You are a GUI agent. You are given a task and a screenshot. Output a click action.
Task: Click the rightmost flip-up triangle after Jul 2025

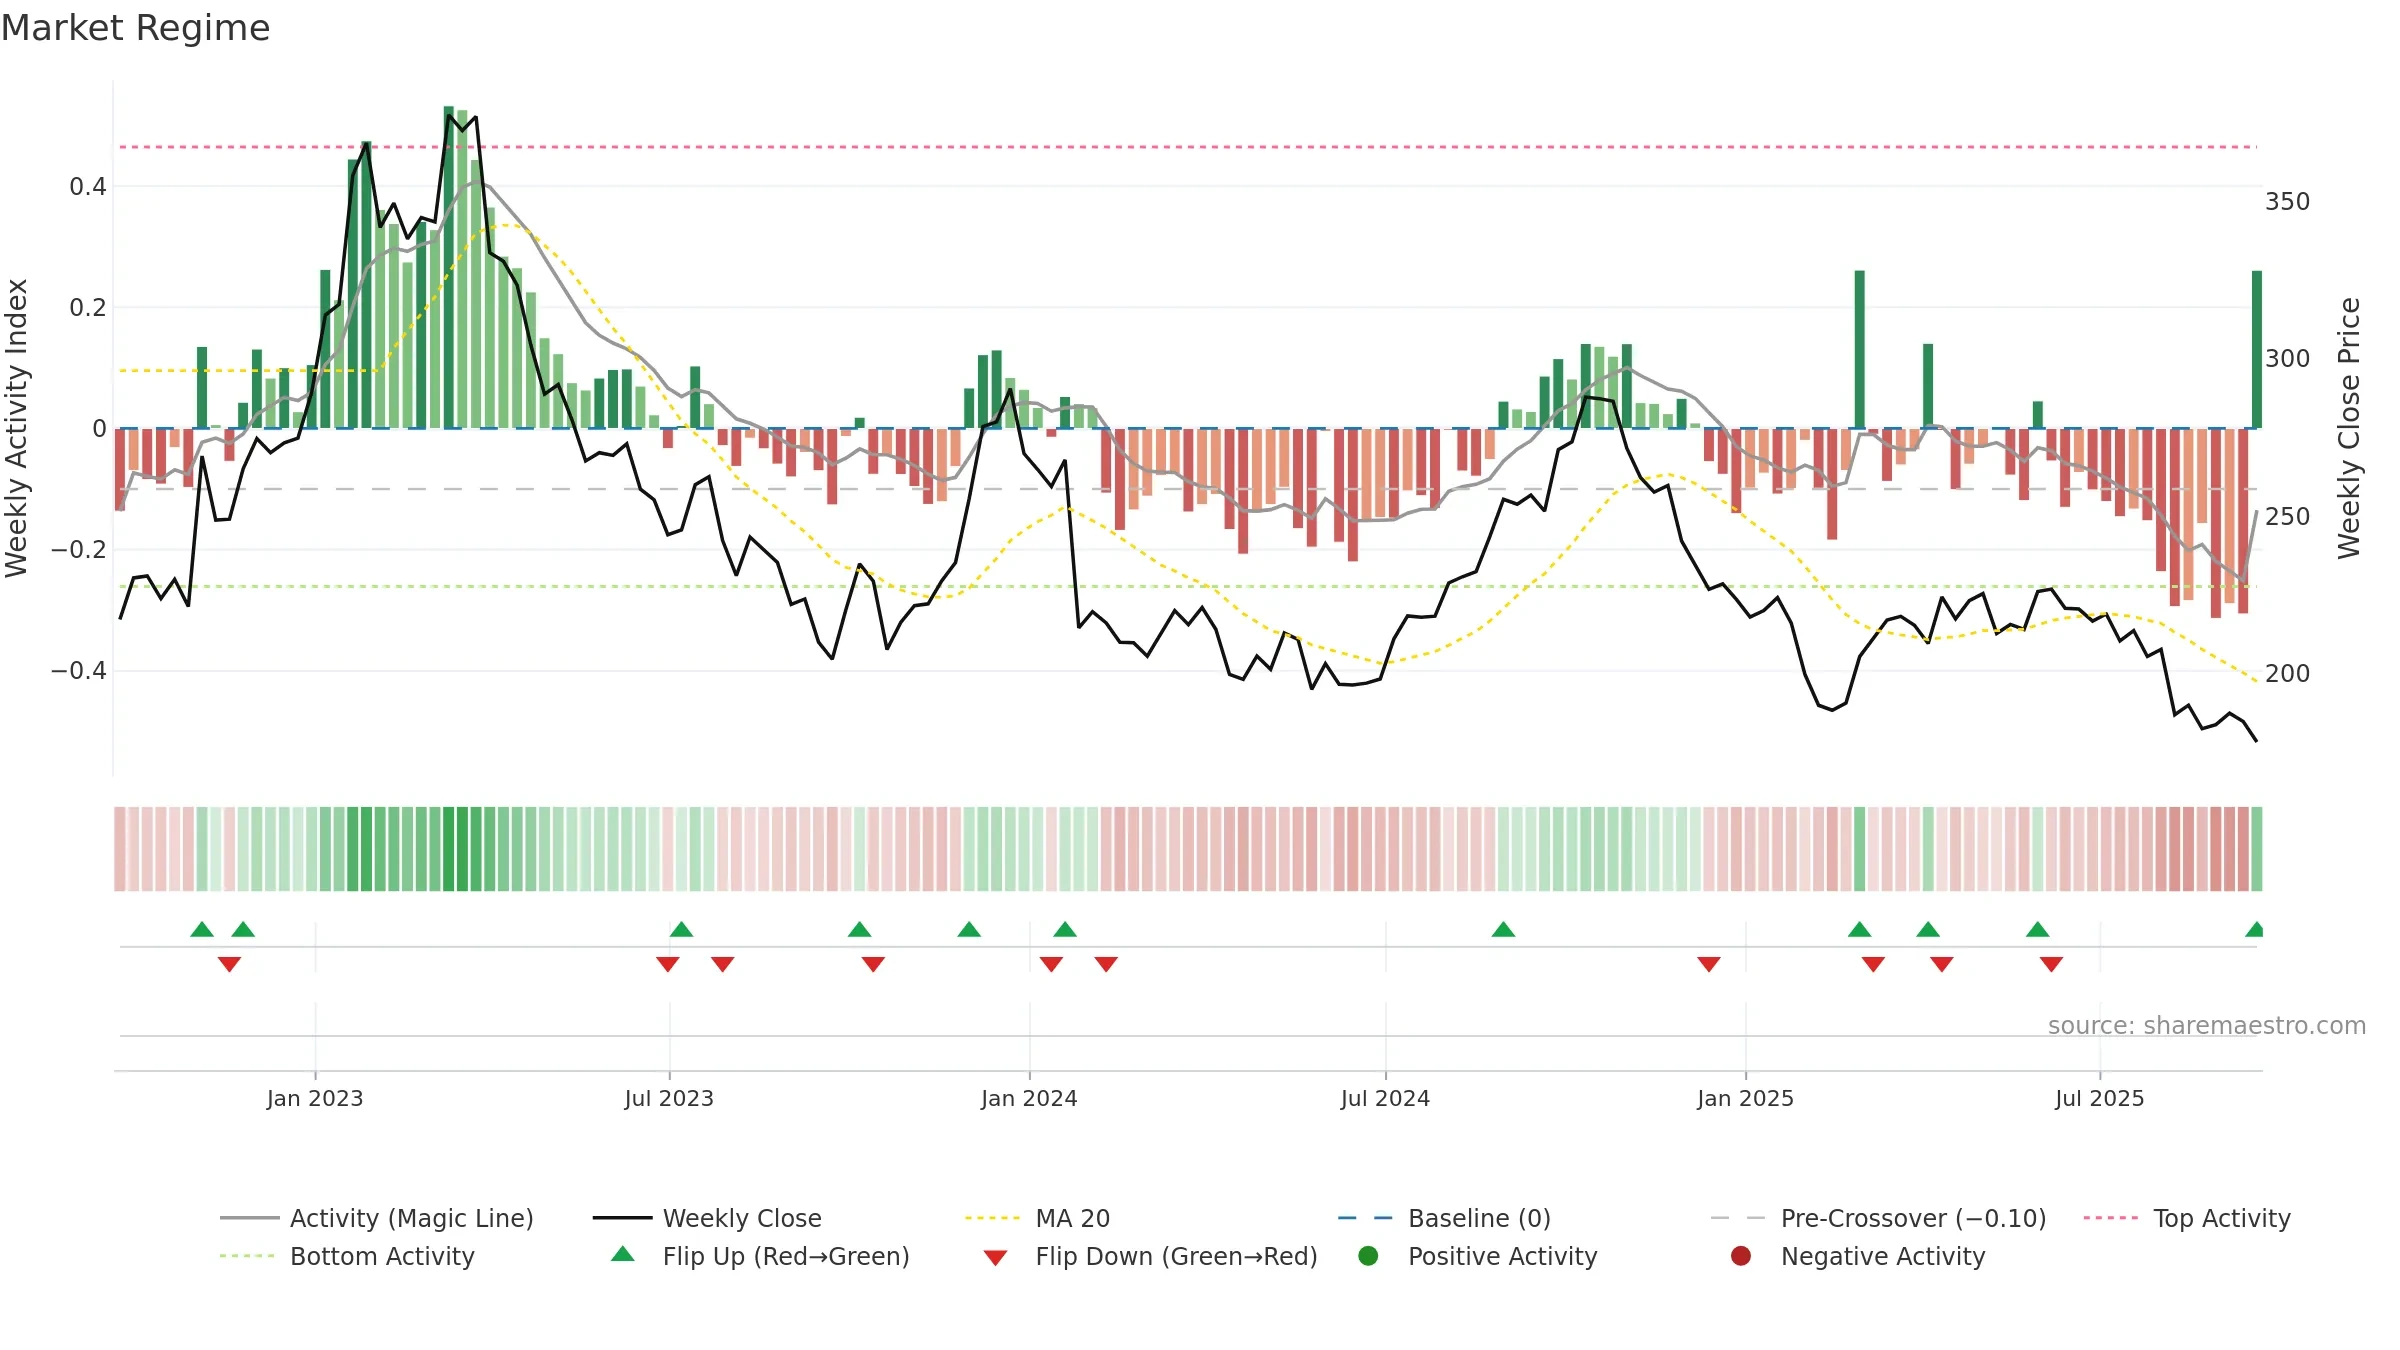tap(2255, 929)
